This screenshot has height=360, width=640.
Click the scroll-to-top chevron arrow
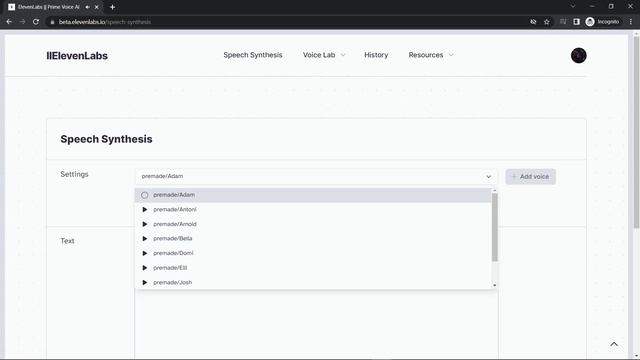click(x=614, y=344)
